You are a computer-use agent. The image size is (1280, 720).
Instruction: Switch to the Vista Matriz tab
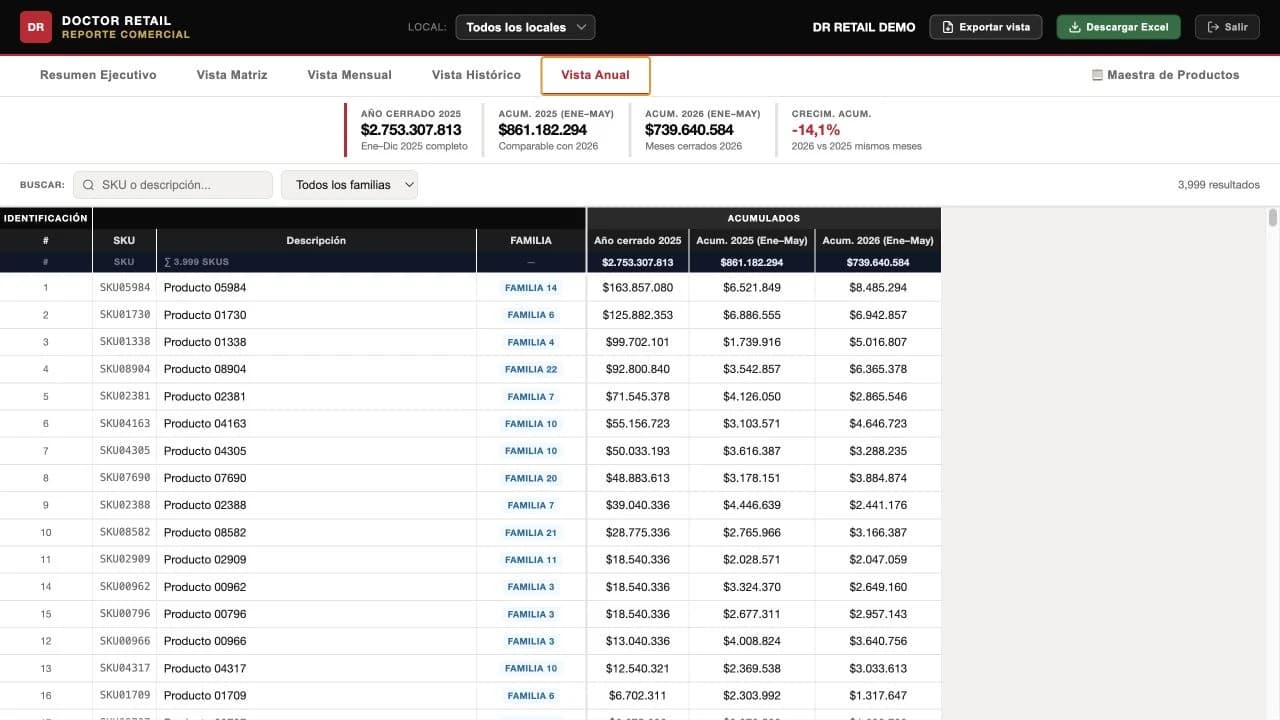pyautogui.click(x=232, y=75)
